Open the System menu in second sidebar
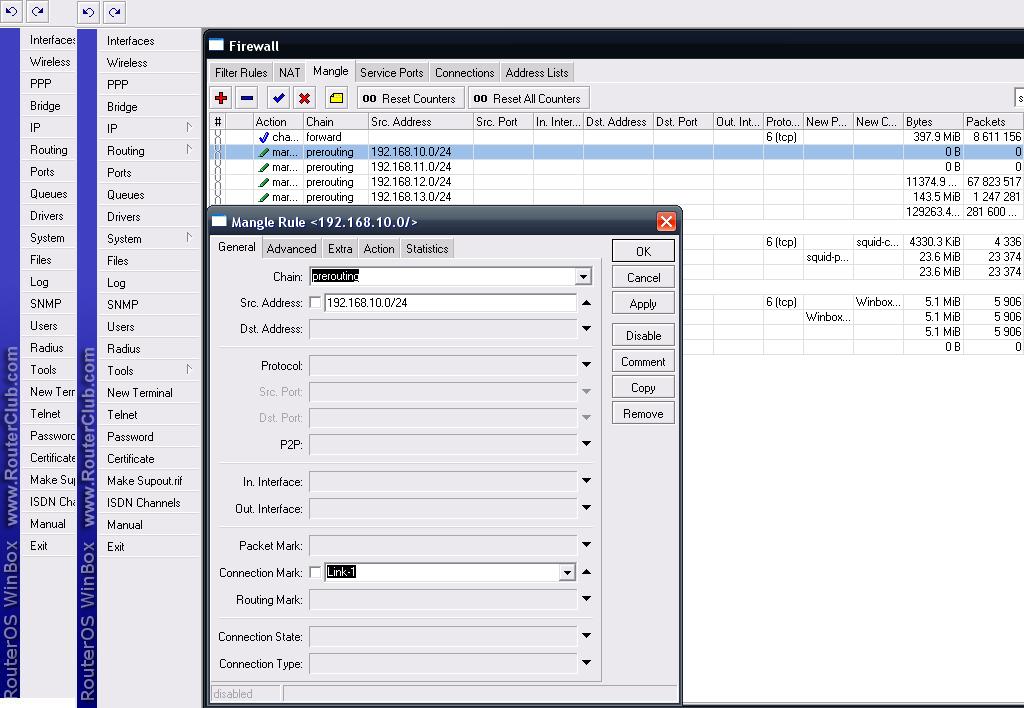 point(148,238)
